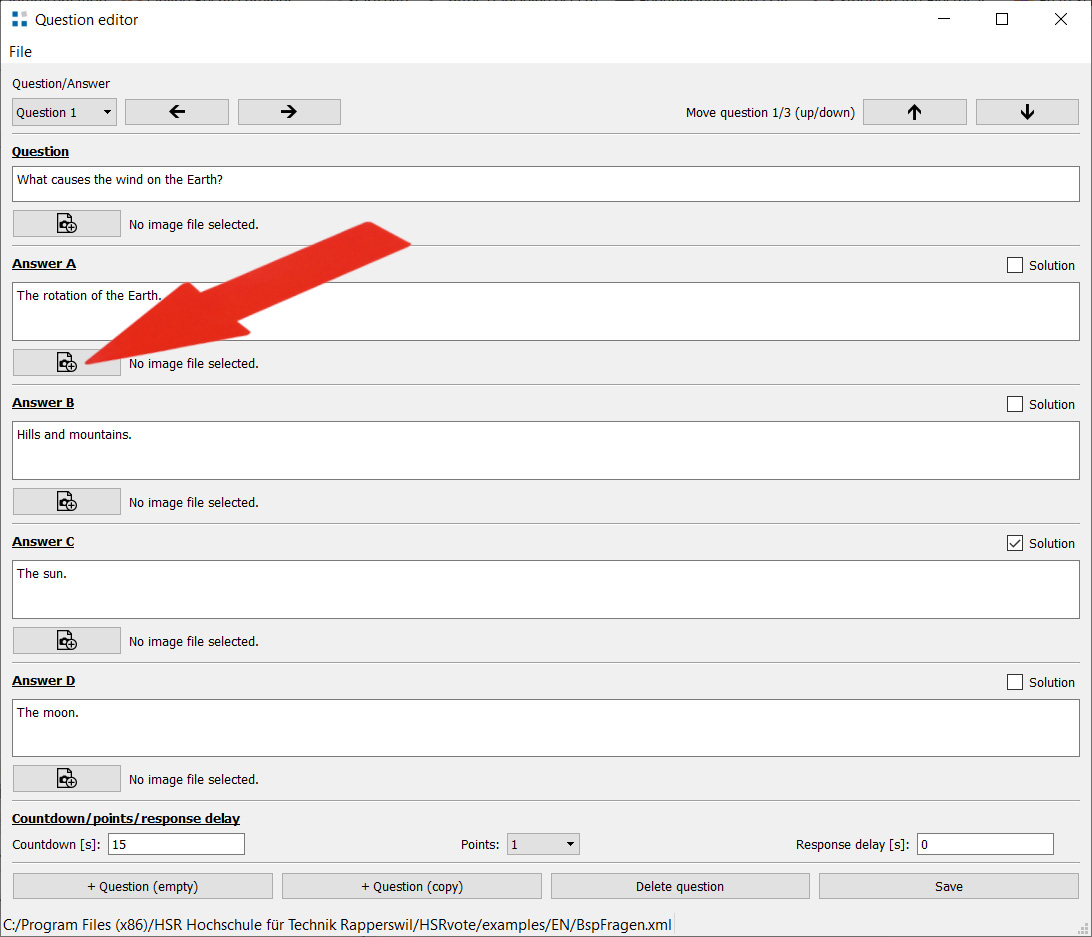This screenshot has width=1092, height=937.
Task: Go to previous question with left arrow
Action: (177, 112)
